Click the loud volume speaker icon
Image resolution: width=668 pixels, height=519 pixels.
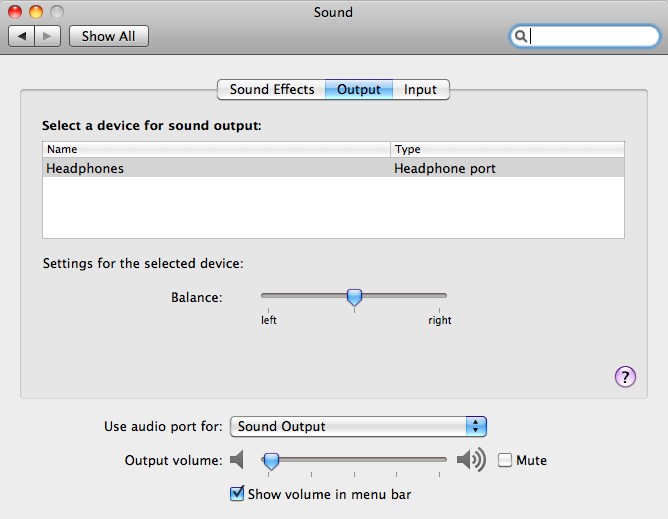(x=470, y=460)
